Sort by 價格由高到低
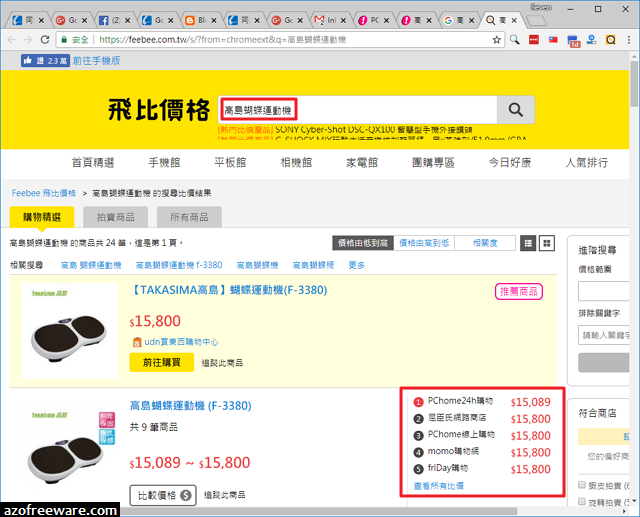Viewport: 640px width, 517px height. (x=424, y=243)
